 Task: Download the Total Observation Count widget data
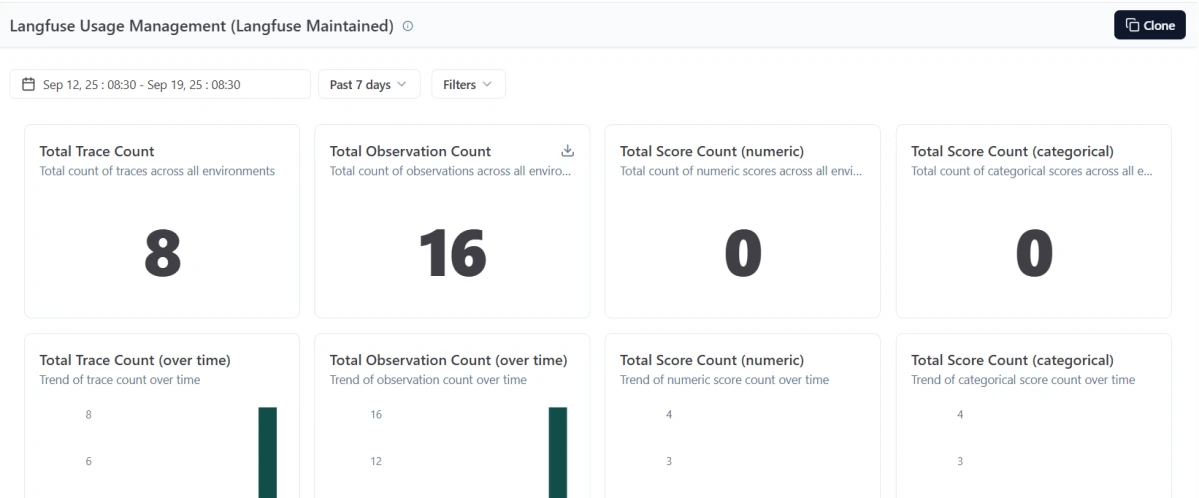point(567,151)
